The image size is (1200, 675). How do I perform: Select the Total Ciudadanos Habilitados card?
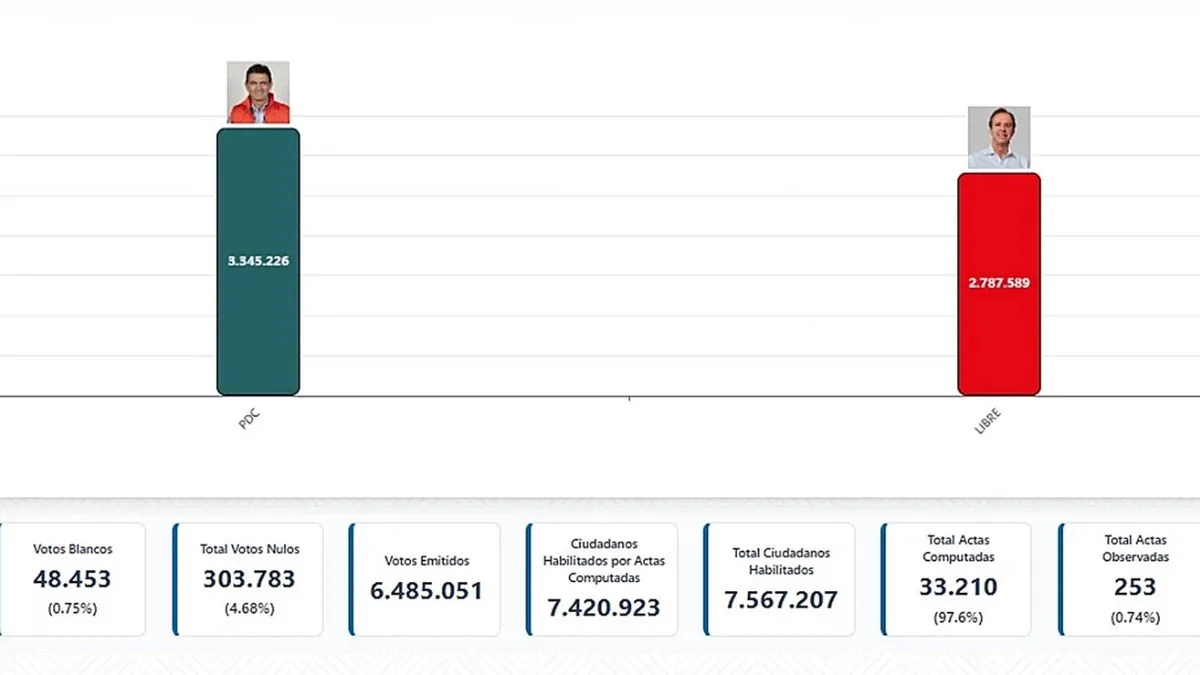tap(778, 579)
